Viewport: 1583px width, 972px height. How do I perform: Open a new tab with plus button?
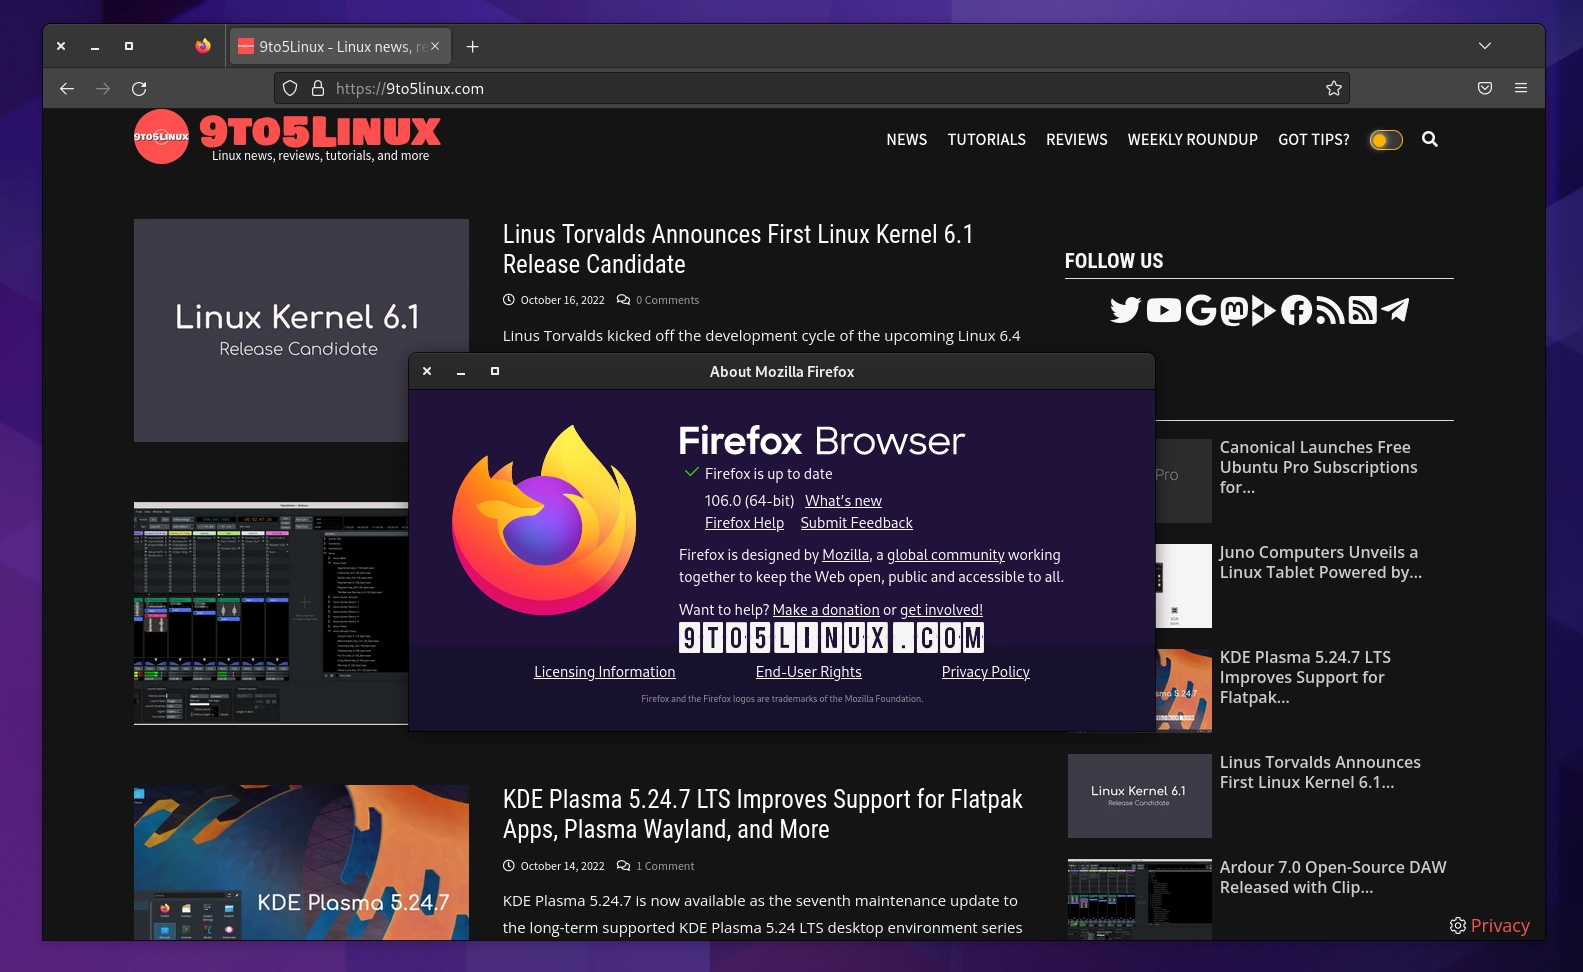(x=473, y=46)
